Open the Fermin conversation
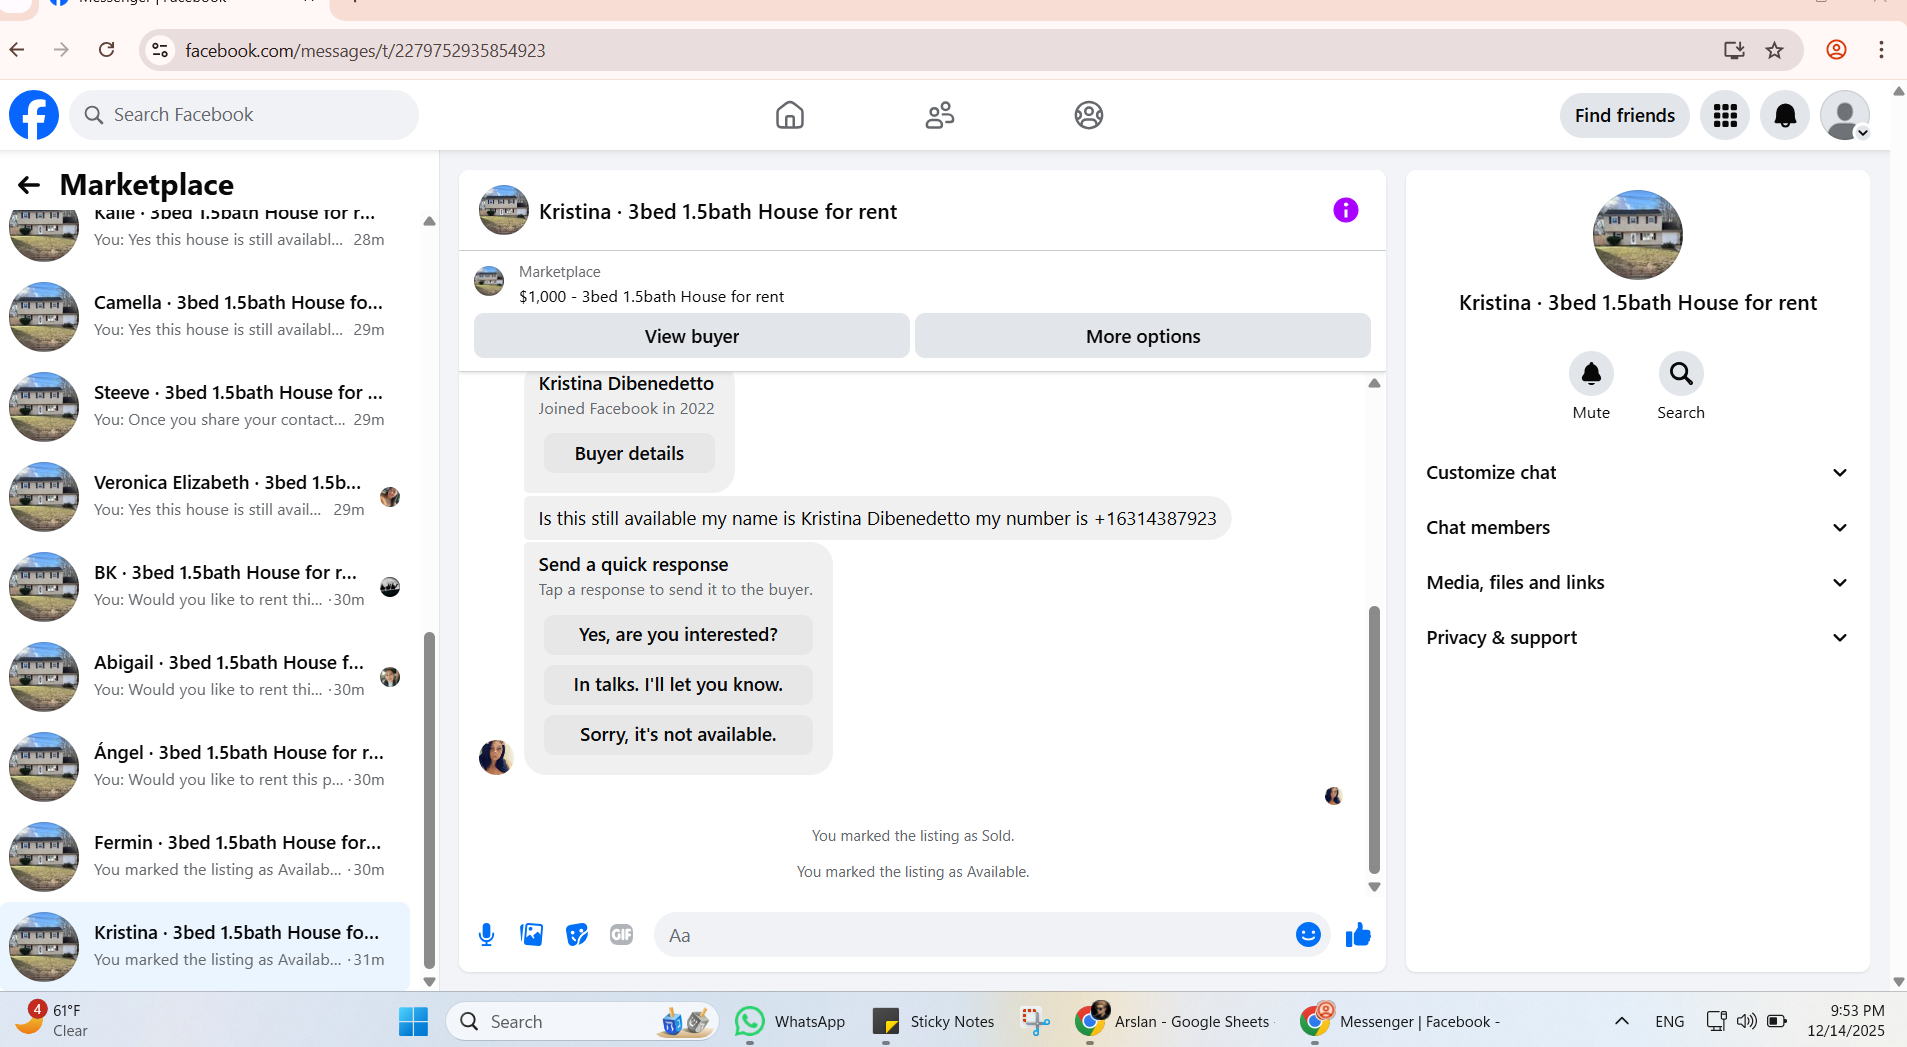The height and width of the screenshot is (1047, 1907). [x=205, y=856]
